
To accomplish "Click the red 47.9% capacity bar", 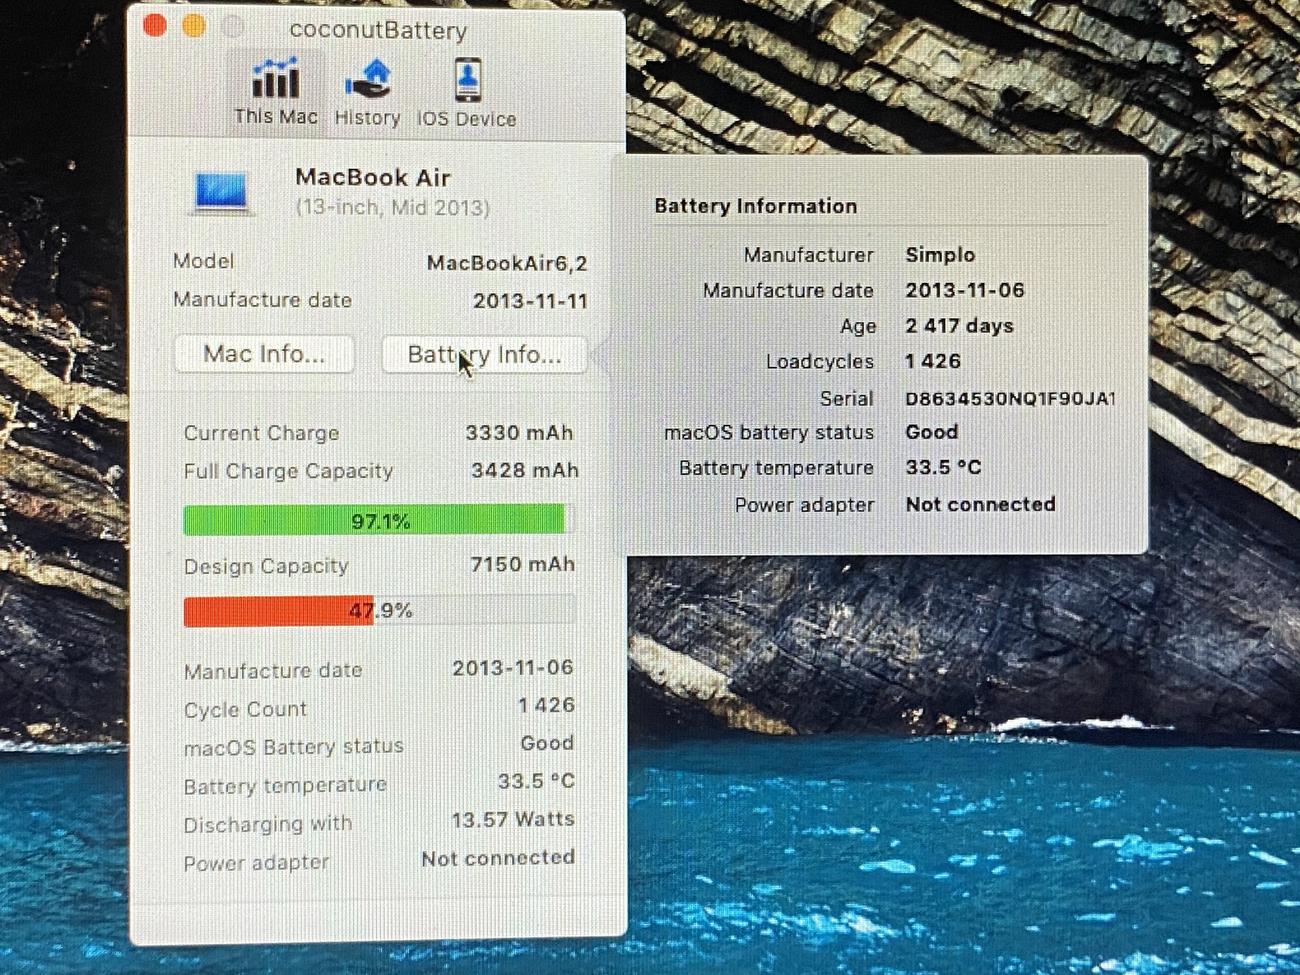I will [378, 610].
